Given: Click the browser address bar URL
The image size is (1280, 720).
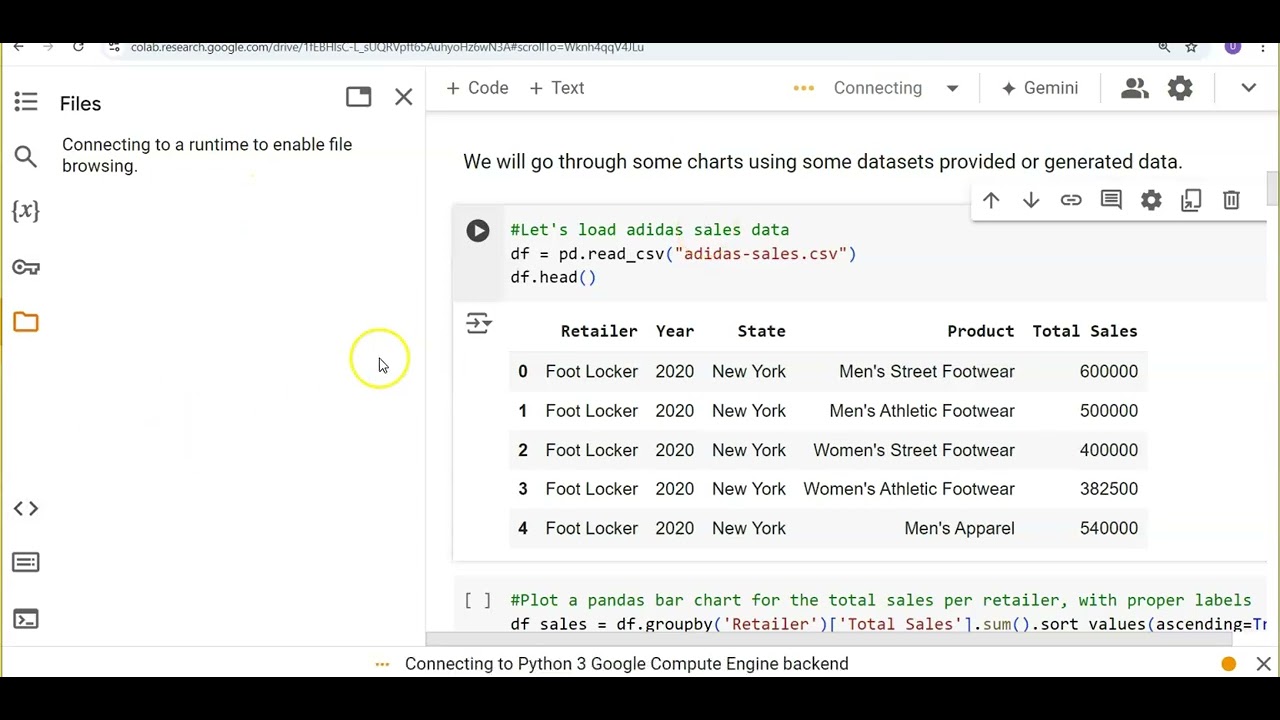Looking at the screenshot, I should [387, 47].
